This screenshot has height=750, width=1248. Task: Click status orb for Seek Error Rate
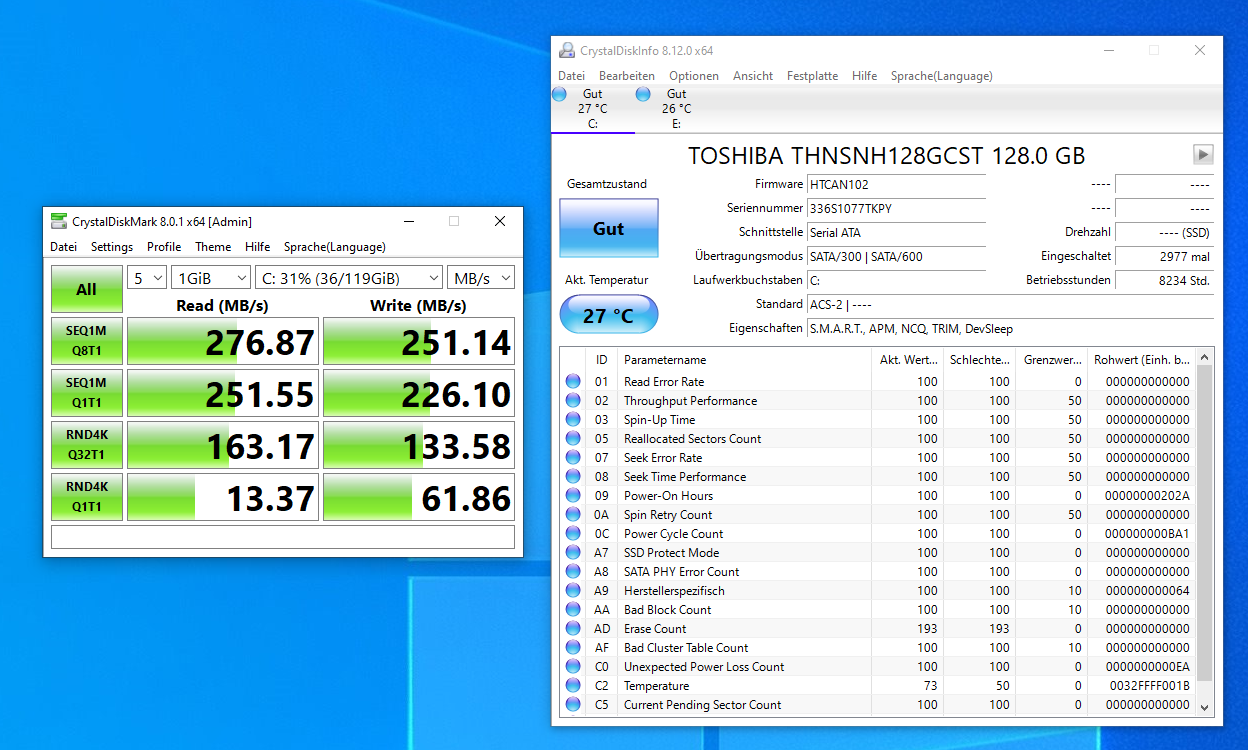pos(573,457)
